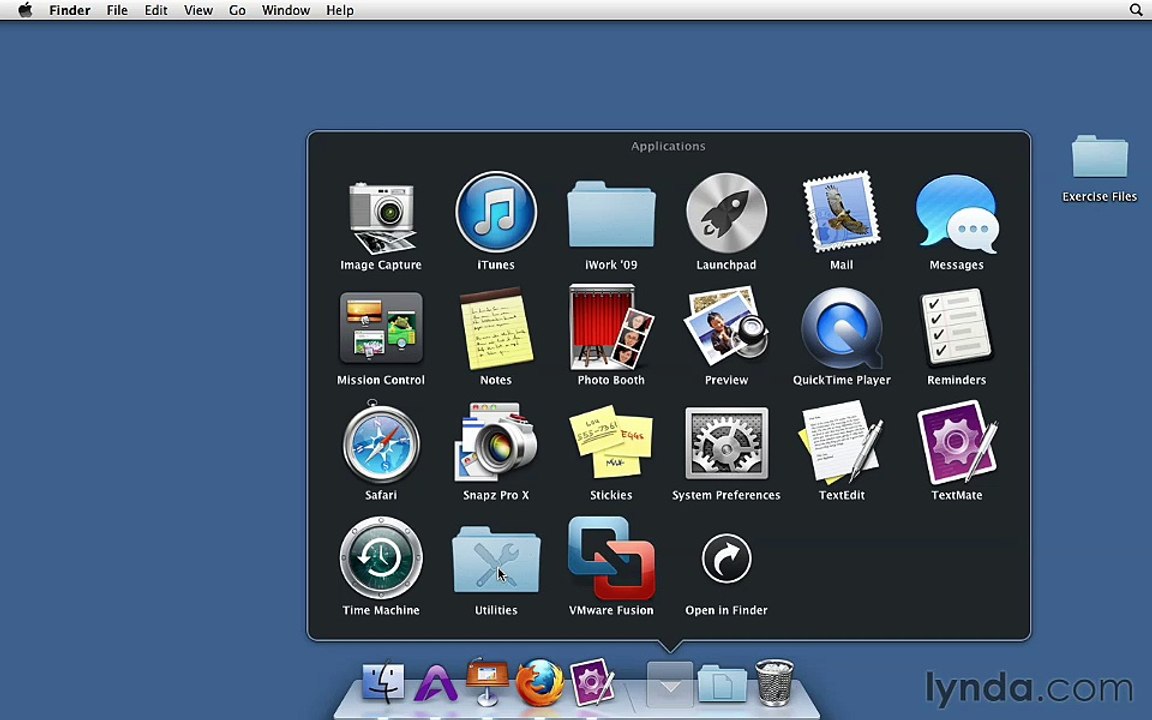Open the Utilities folder
The image size is (1152, 720).
point(496,560)
